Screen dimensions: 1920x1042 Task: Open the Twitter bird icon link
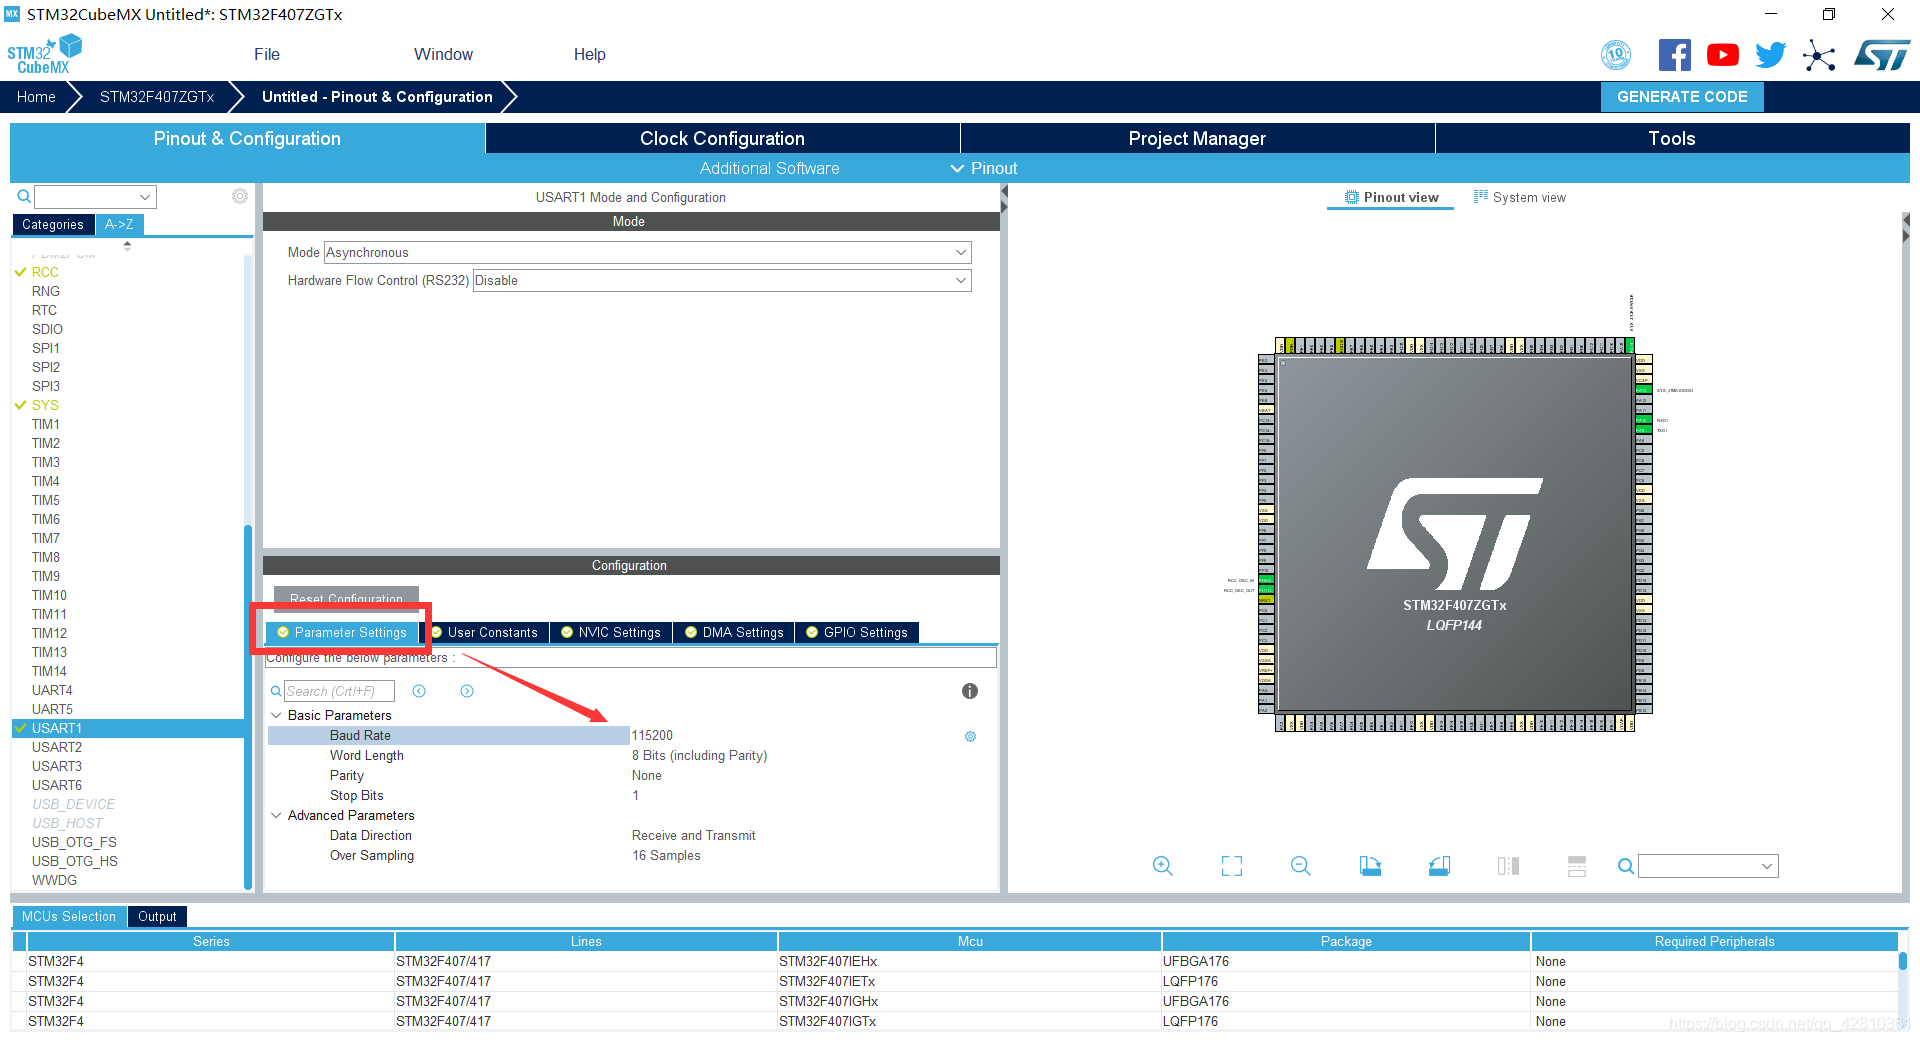[x=1770, y=55]
